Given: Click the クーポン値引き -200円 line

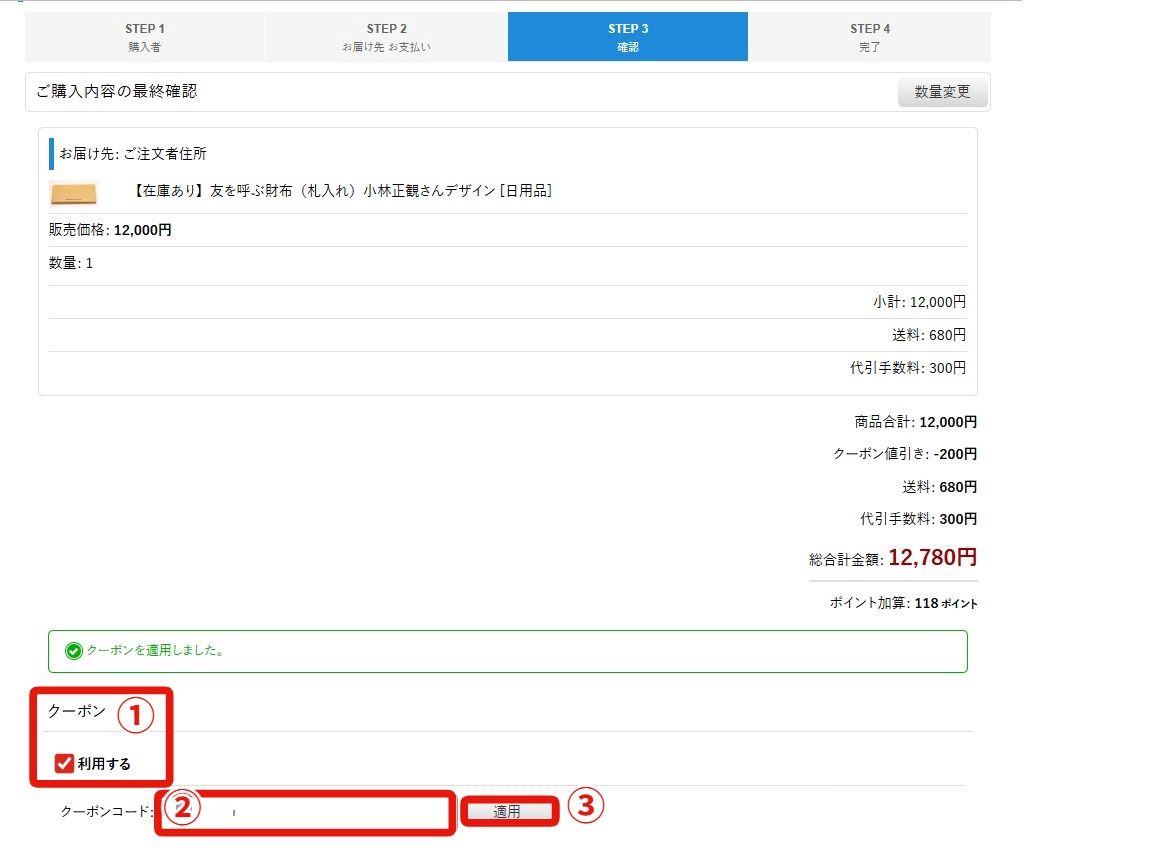Looking at the screenshot, I should click(904, 454).
